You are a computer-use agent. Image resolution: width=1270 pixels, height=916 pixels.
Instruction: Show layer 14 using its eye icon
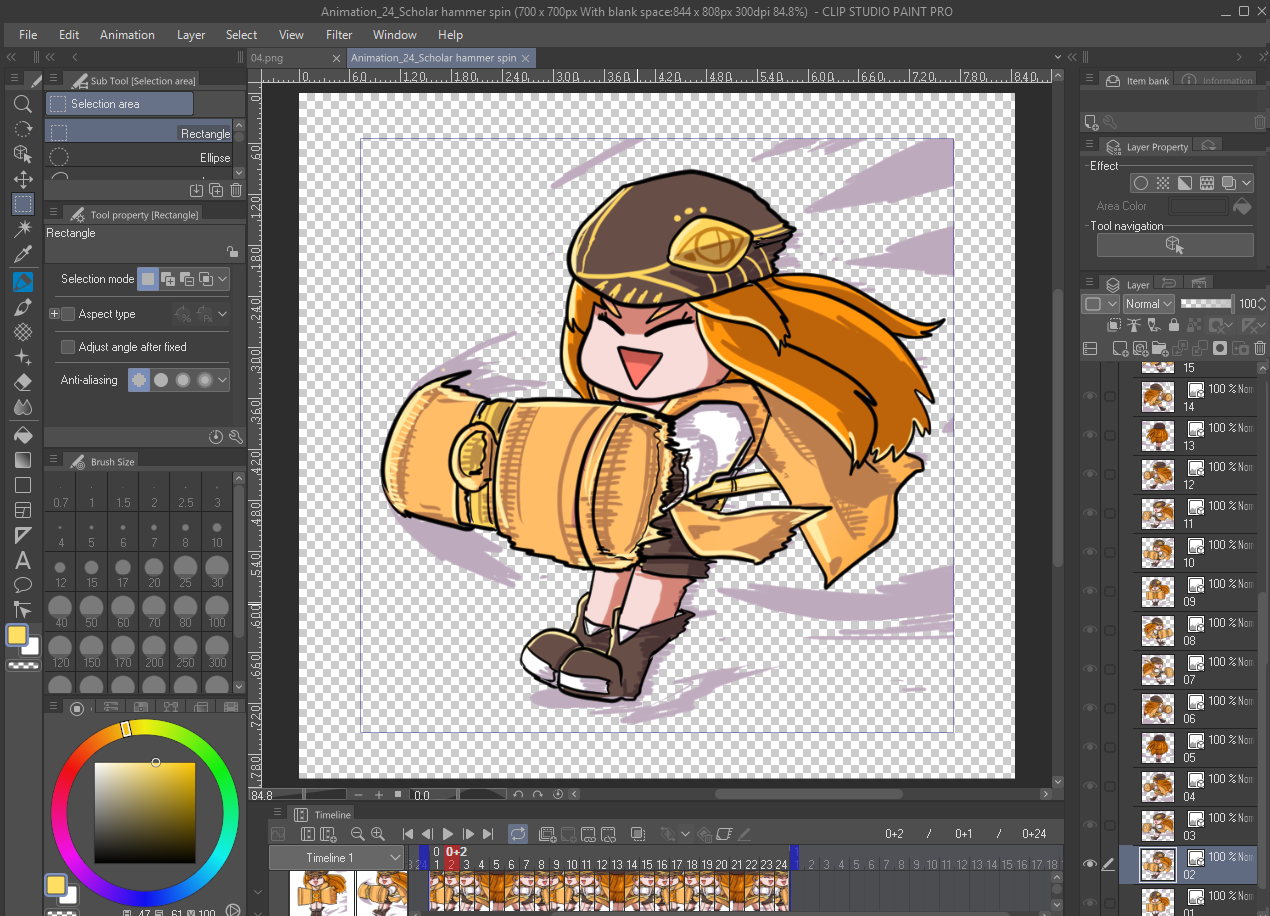pyautogui.click(x=1090, y=397)
